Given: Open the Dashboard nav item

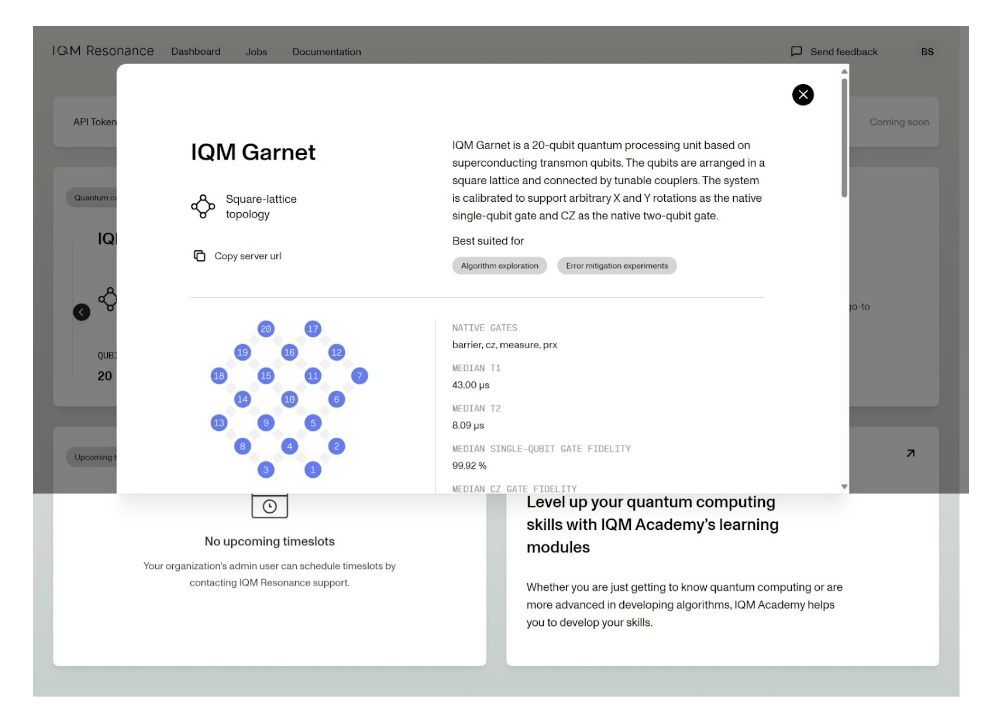Looking at the screenshot, I should 195,52.
